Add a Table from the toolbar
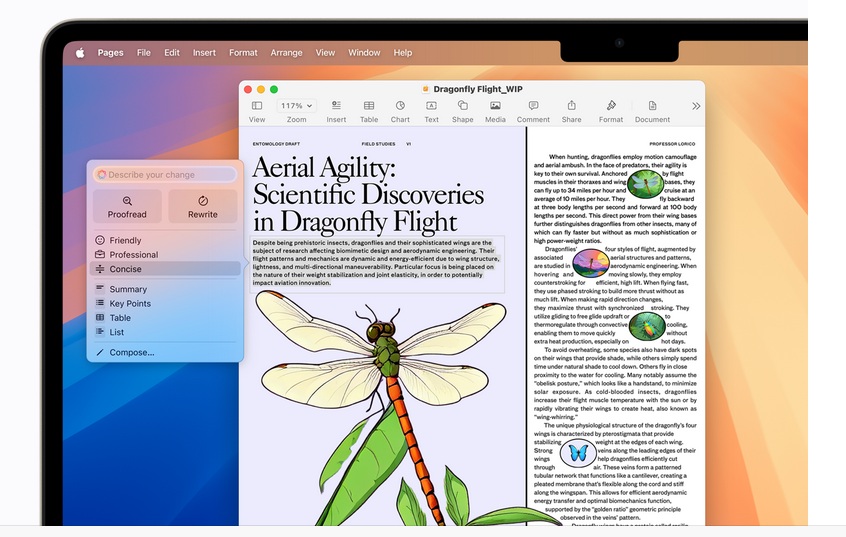This screenshot has width=846, height=537. pos(369,106)
